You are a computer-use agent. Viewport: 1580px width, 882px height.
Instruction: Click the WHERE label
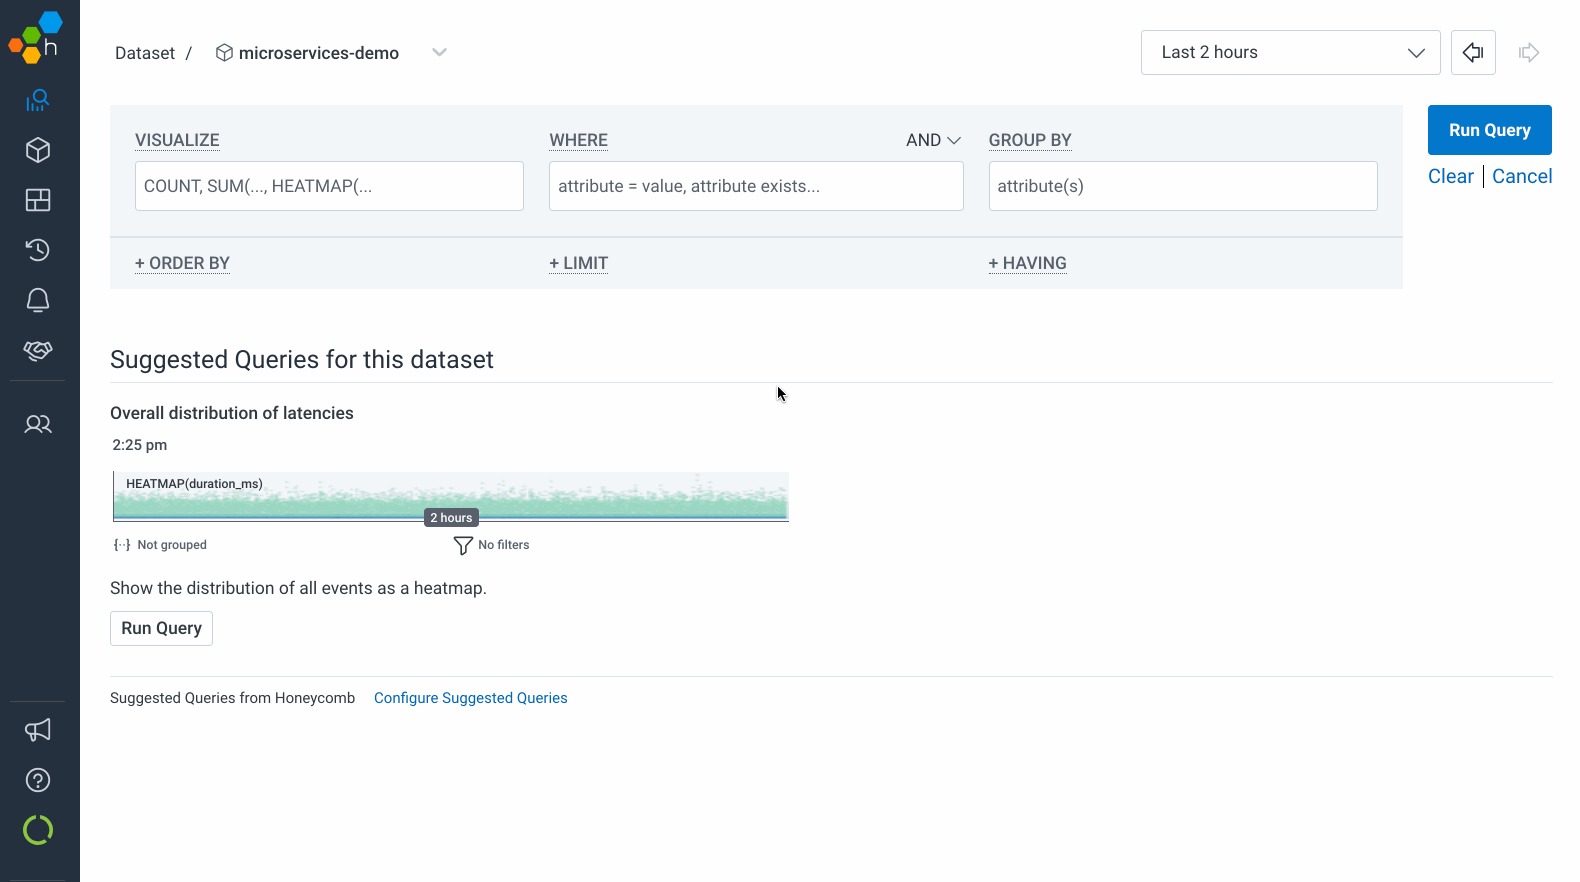(x=578, y=140)
